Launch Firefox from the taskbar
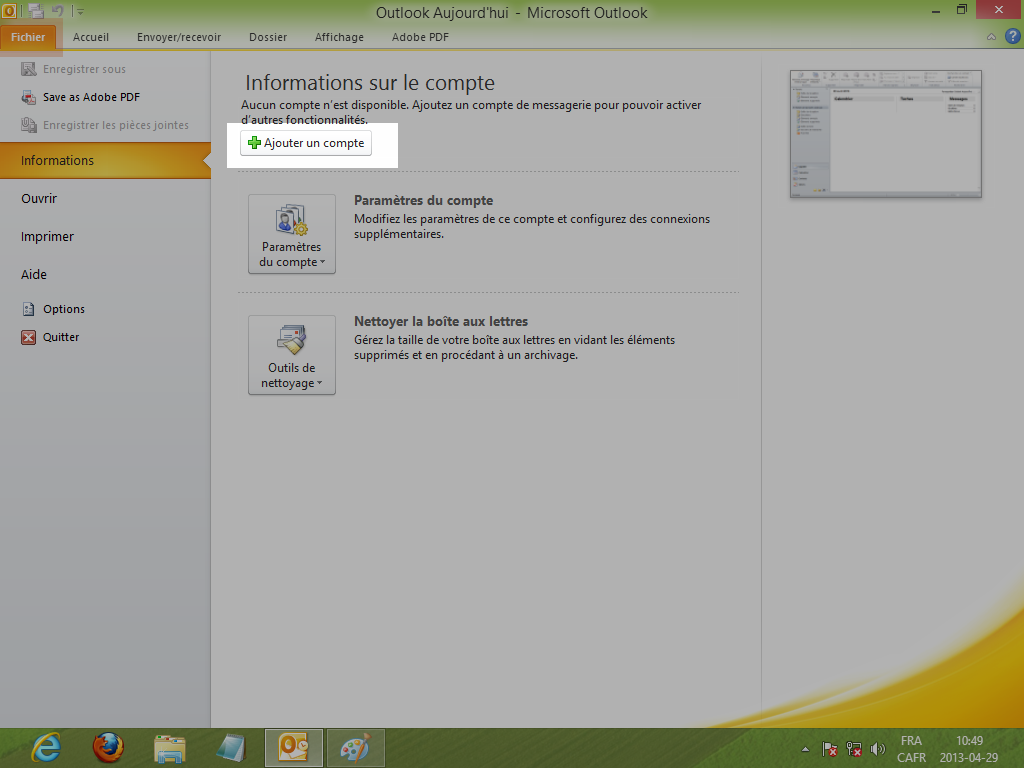Viewport: 1024px width, 768px height. [108, 748]
